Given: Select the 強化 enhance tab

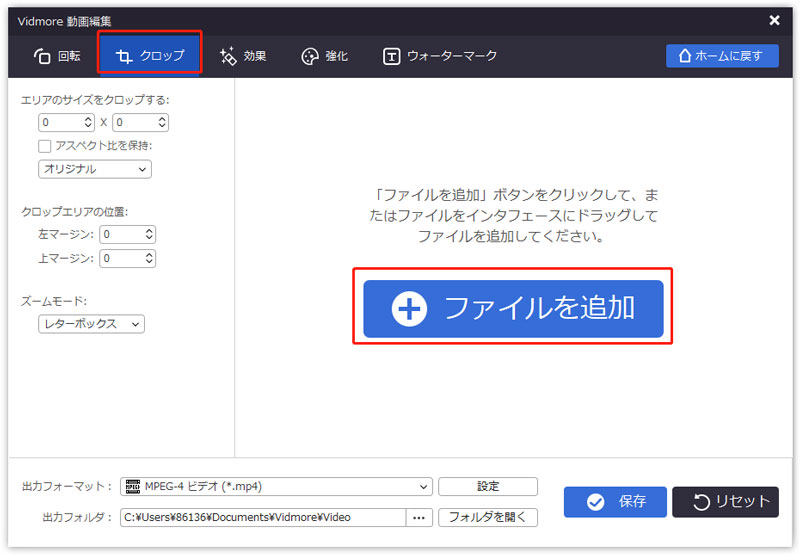Looking at the screenshot, I should pyautogui.click(x=324, y=56).
